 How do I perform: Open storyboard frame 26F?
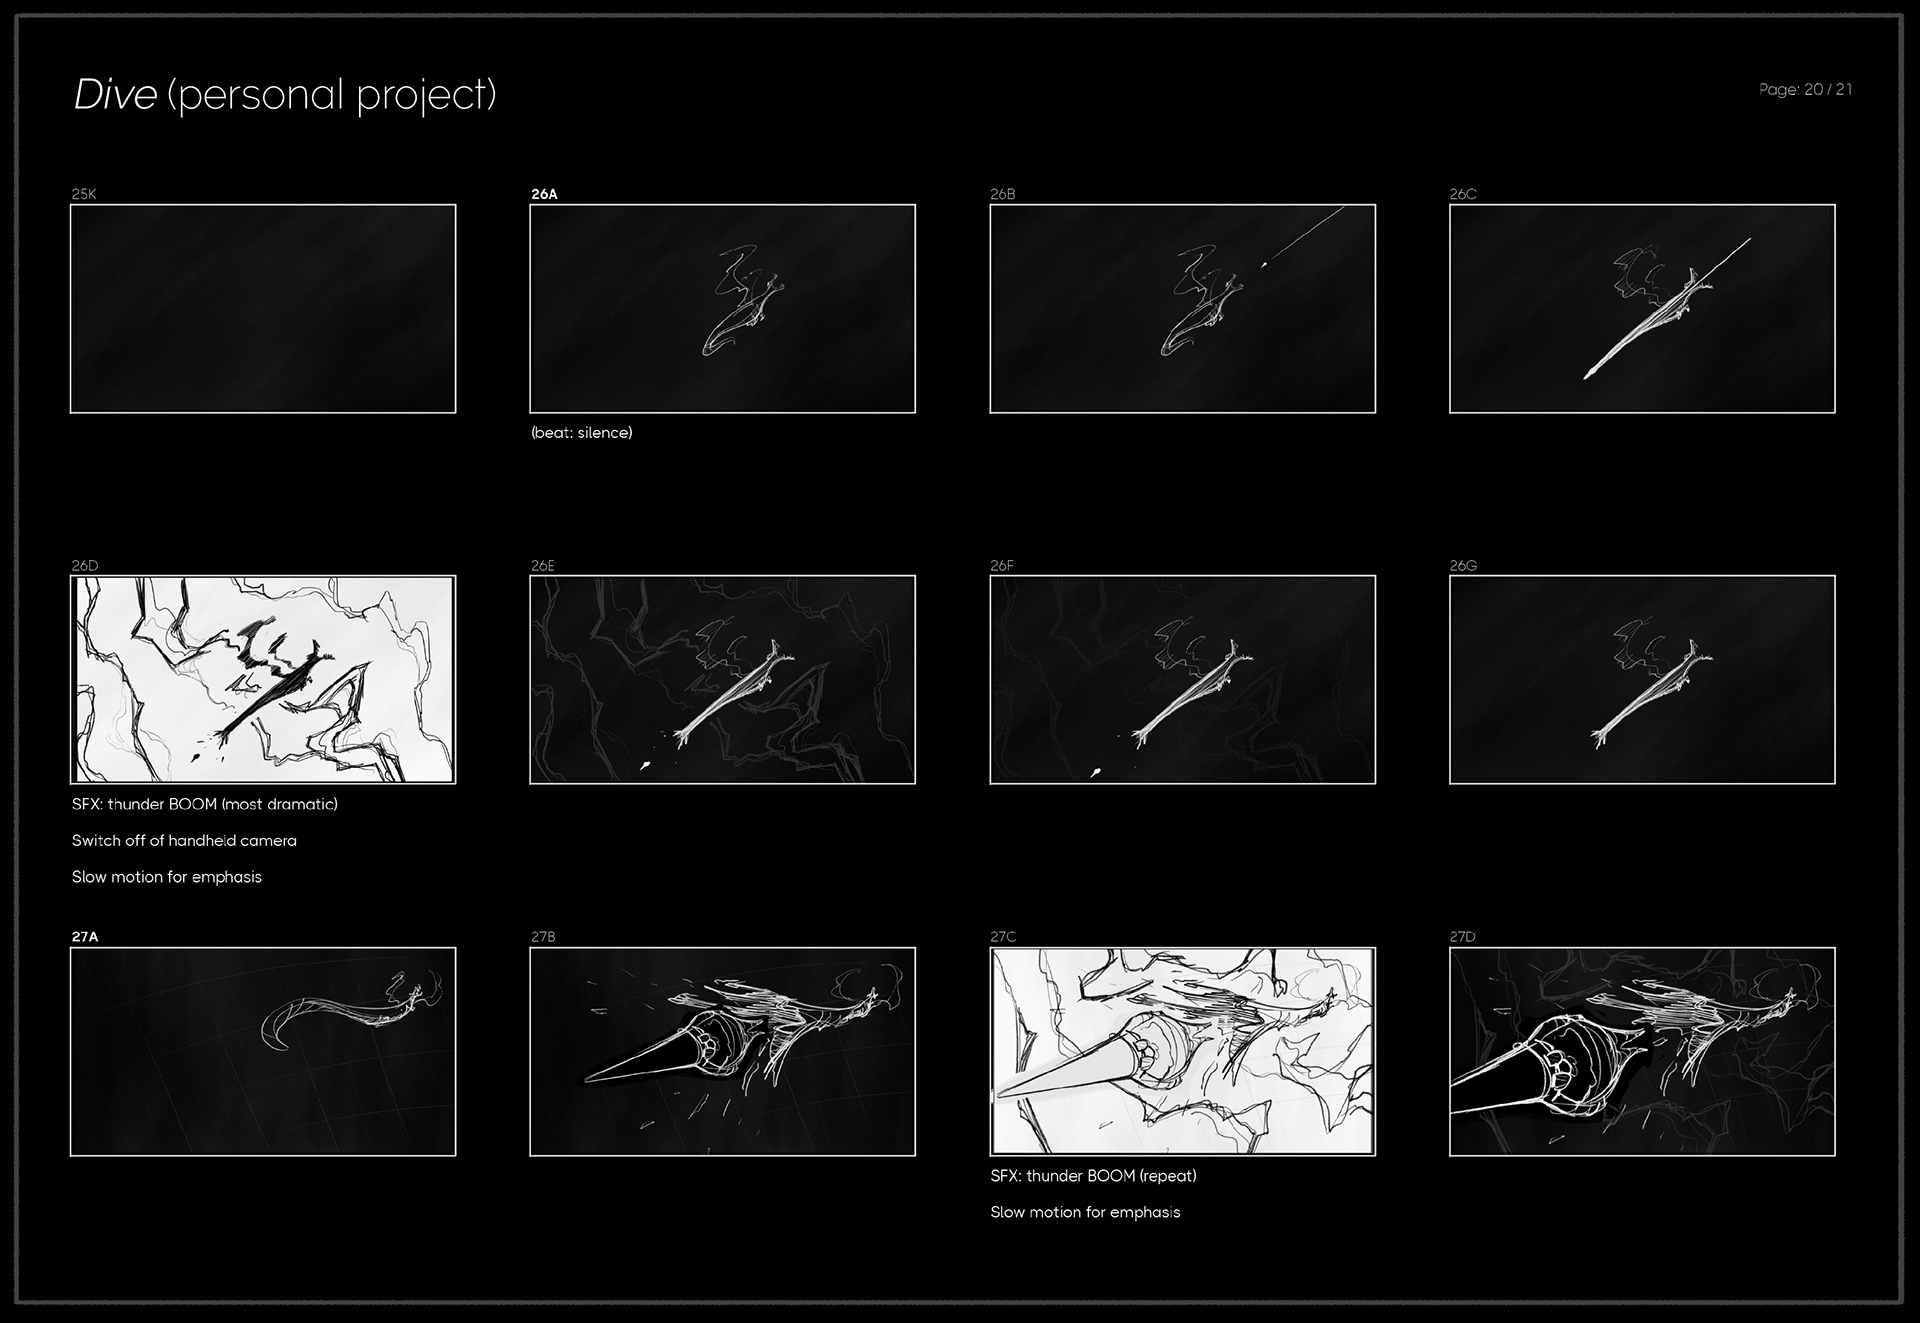point(1182,680)
